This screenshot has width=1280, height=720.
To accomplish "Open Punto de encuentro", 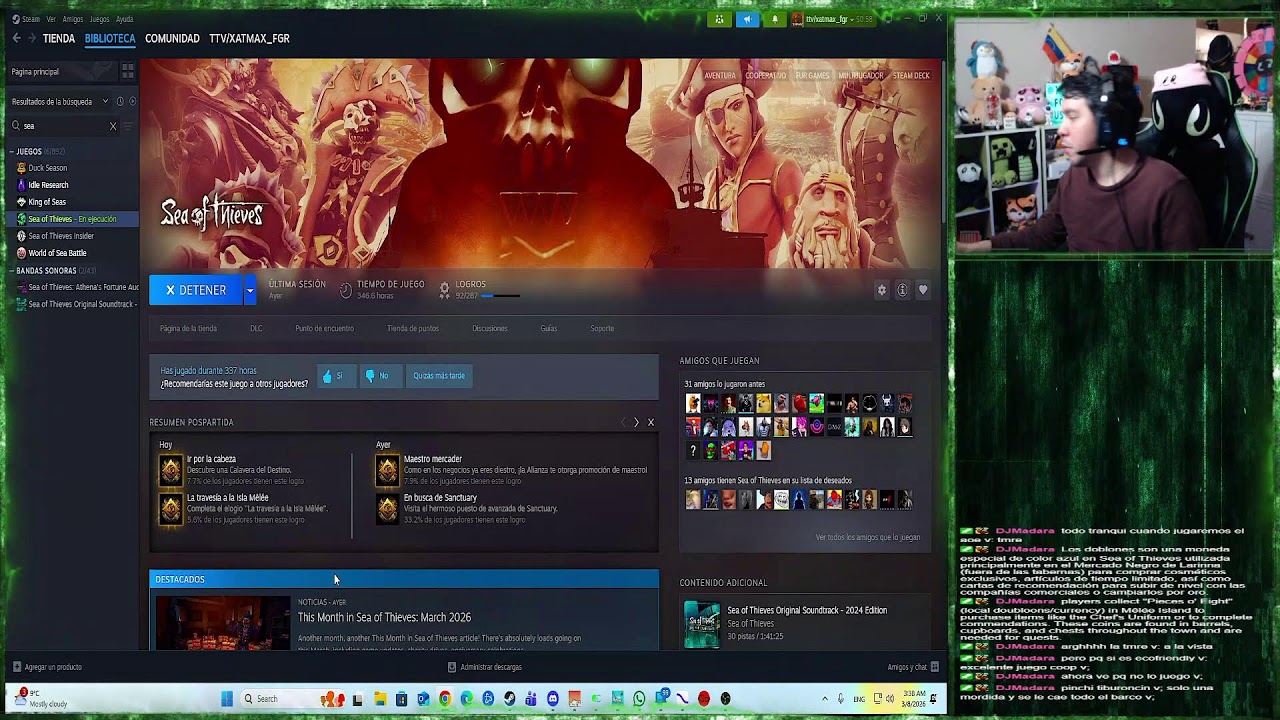I will [x=324, y=328].
